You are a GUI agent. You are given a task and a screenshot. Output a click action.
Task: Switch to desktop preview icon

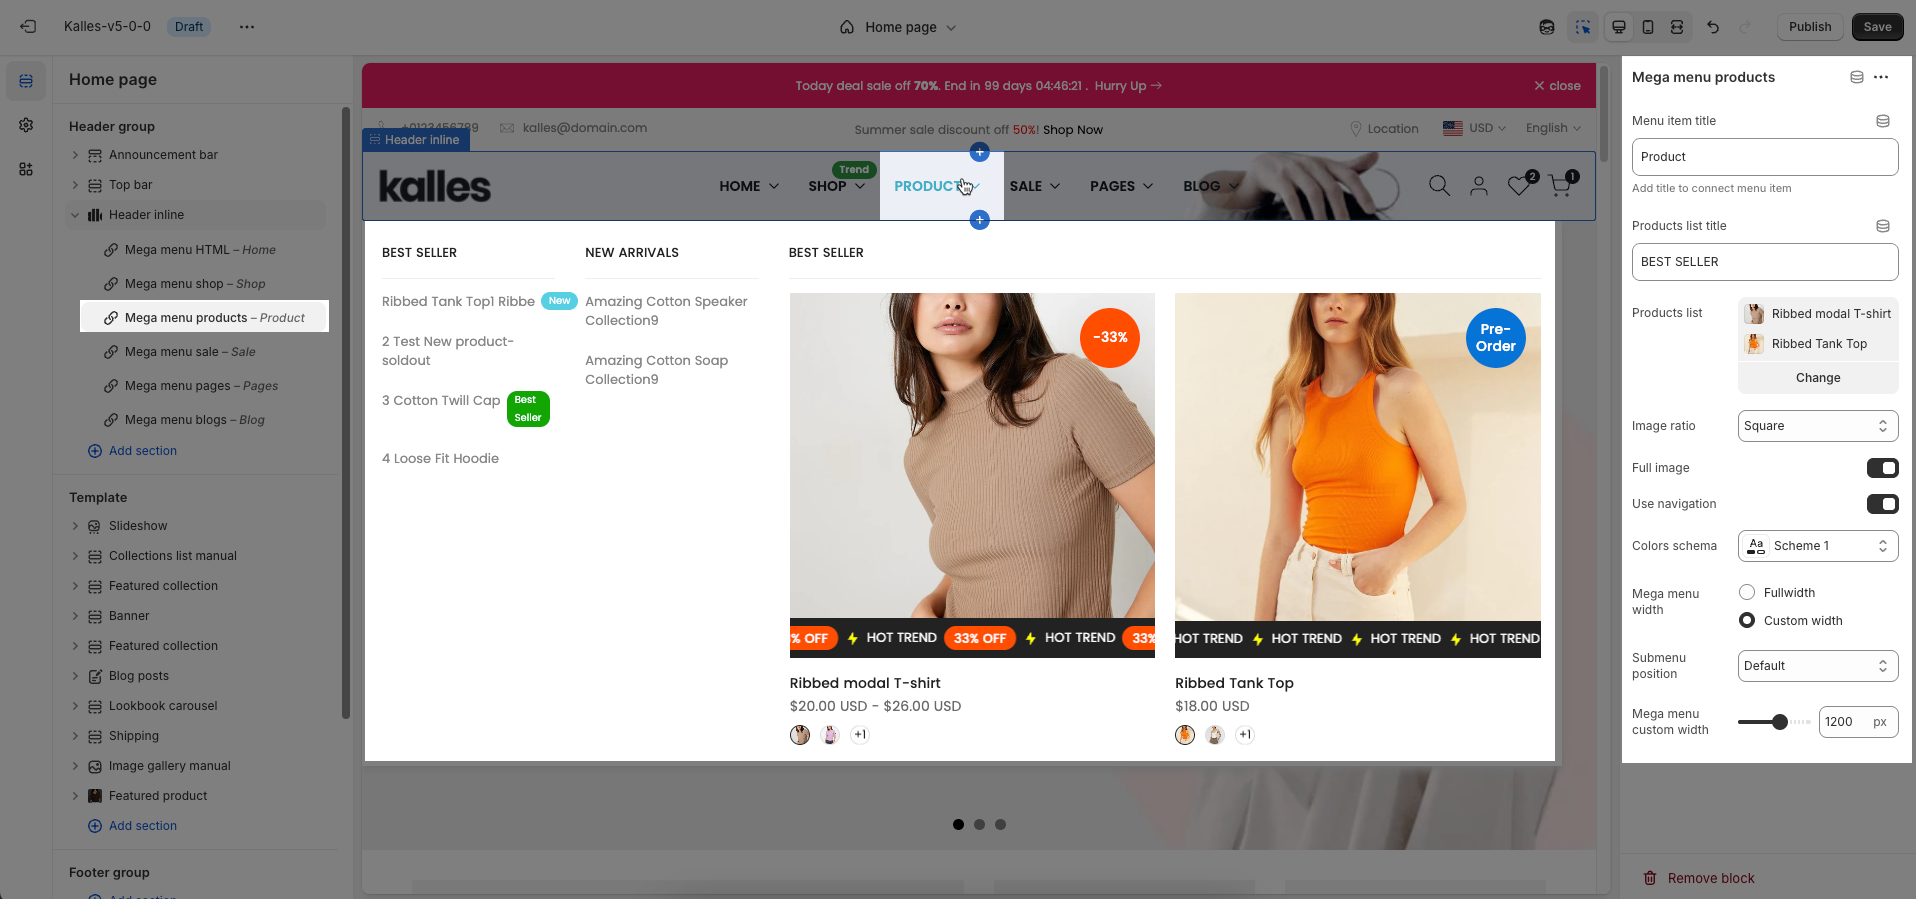(1618, 27)
